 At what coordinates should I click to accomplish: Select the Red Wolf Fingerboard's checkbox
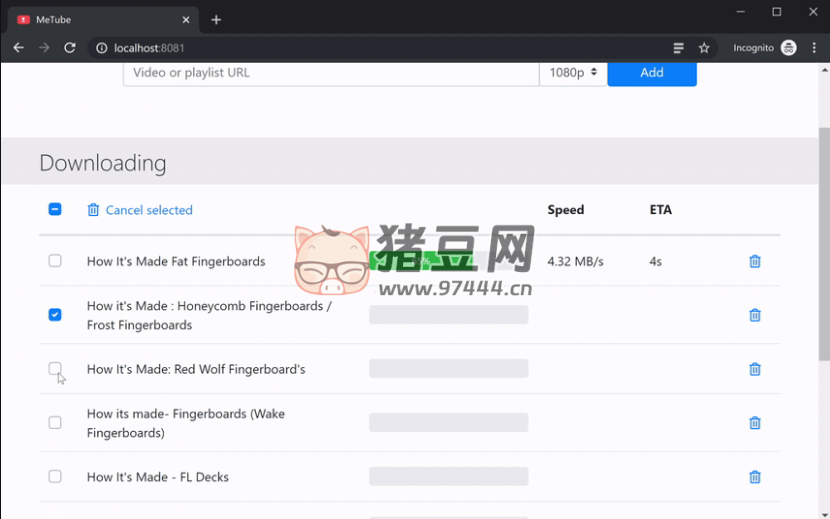(55, 369)
